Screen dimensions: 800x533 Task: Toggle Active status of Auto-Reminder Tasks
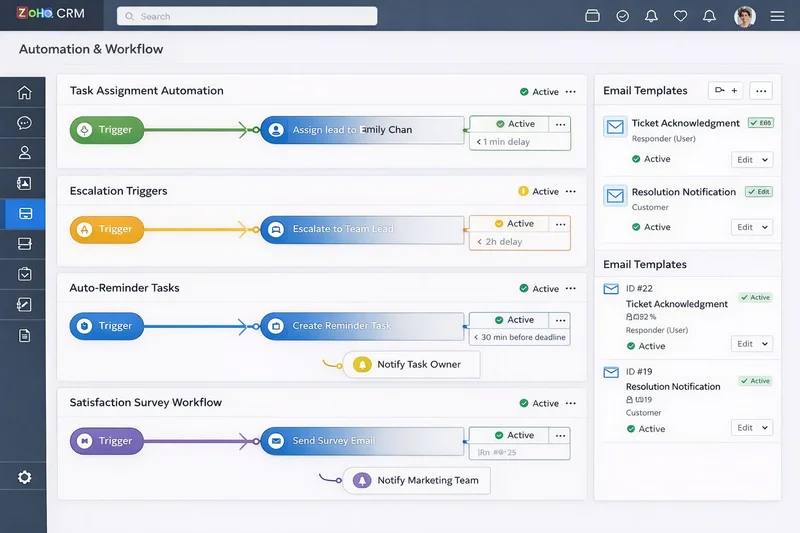point(539,288)
